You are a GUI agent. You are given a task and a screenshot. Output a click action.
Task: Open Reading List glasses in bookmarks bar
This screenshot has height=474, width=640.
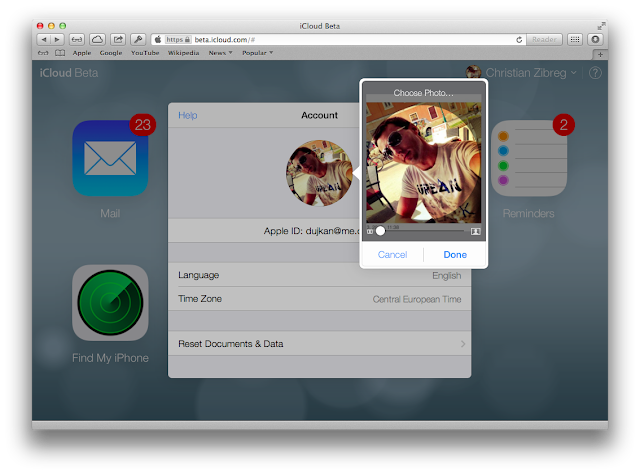(43, 53)
